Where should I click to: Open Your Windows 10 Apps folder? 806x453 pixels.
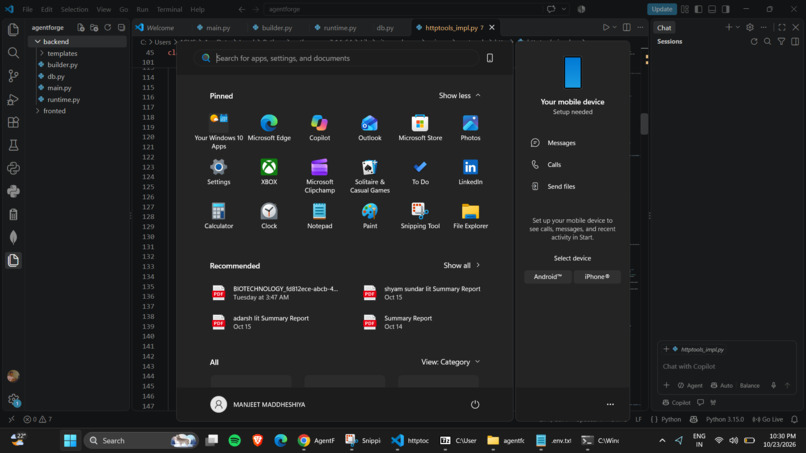point(218,132)
